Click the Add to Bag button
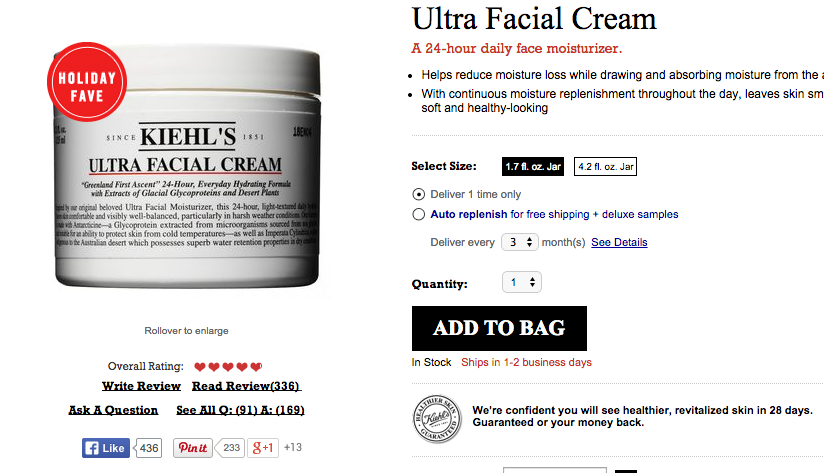 coord(499,328)
